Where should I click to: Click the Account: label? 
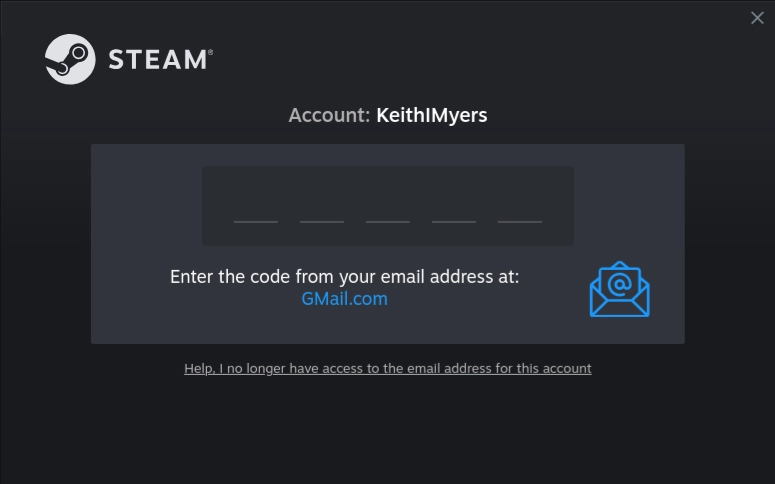tap(329, 115)
